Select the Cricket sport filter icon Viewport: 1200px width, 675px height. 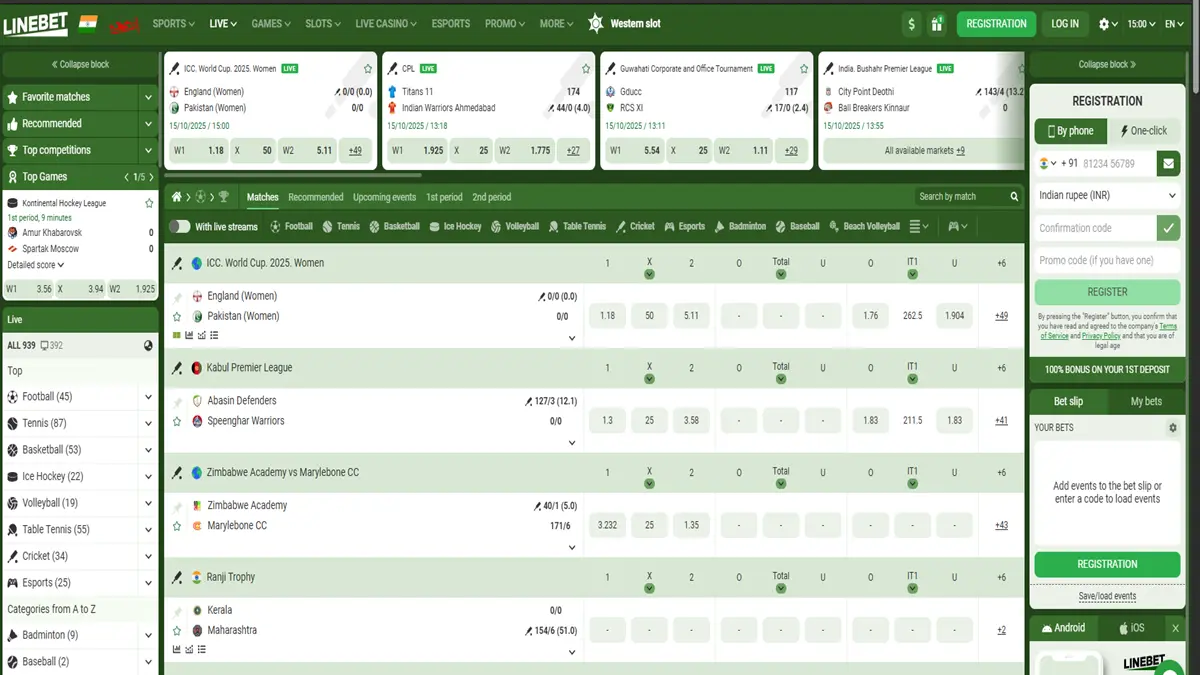[x=620, y=226]
